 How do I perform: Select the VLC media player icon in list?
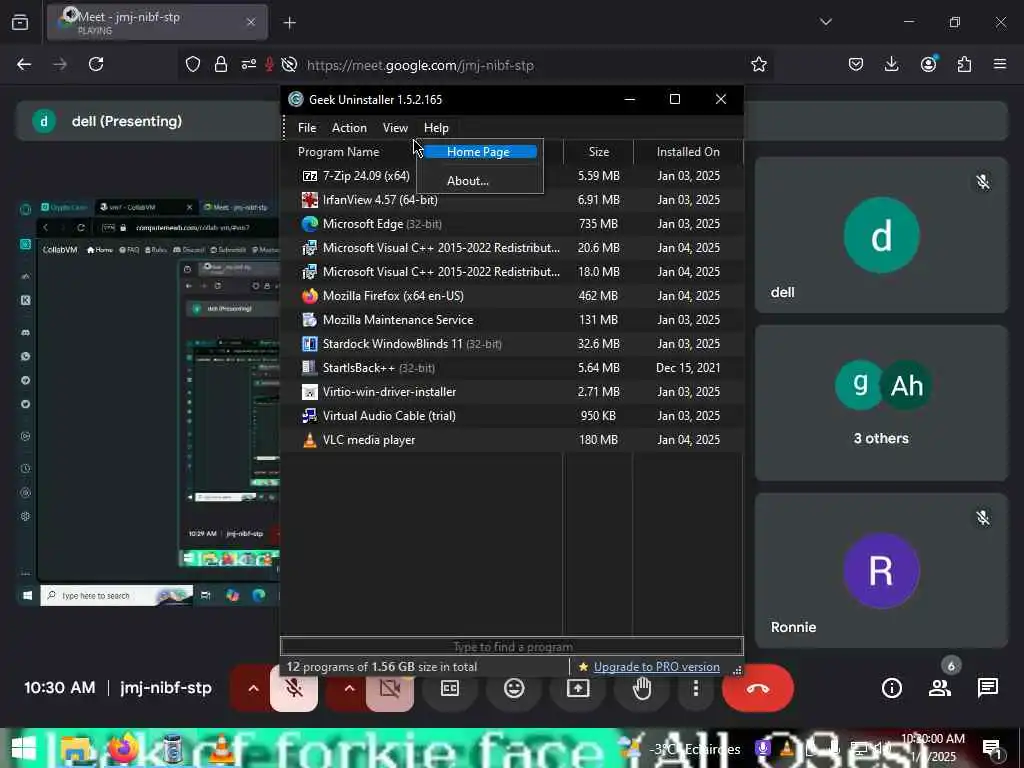coord(310,440)
